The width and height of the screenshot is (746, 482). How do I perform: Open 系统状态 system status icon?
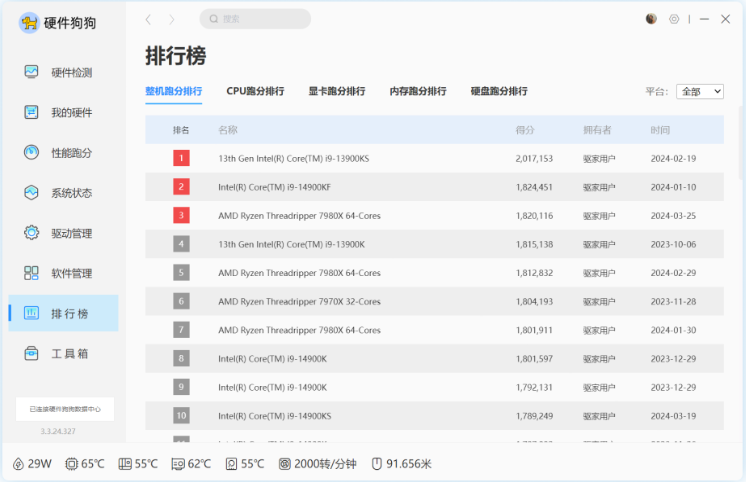[31, 193]
